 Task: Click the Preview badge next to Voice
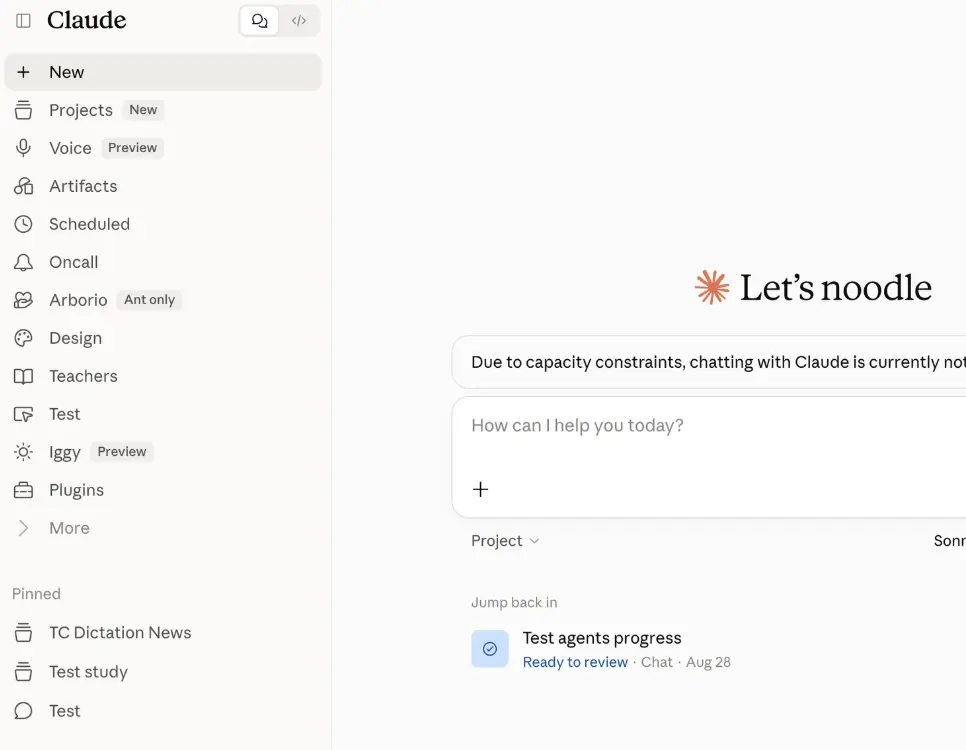132,148
